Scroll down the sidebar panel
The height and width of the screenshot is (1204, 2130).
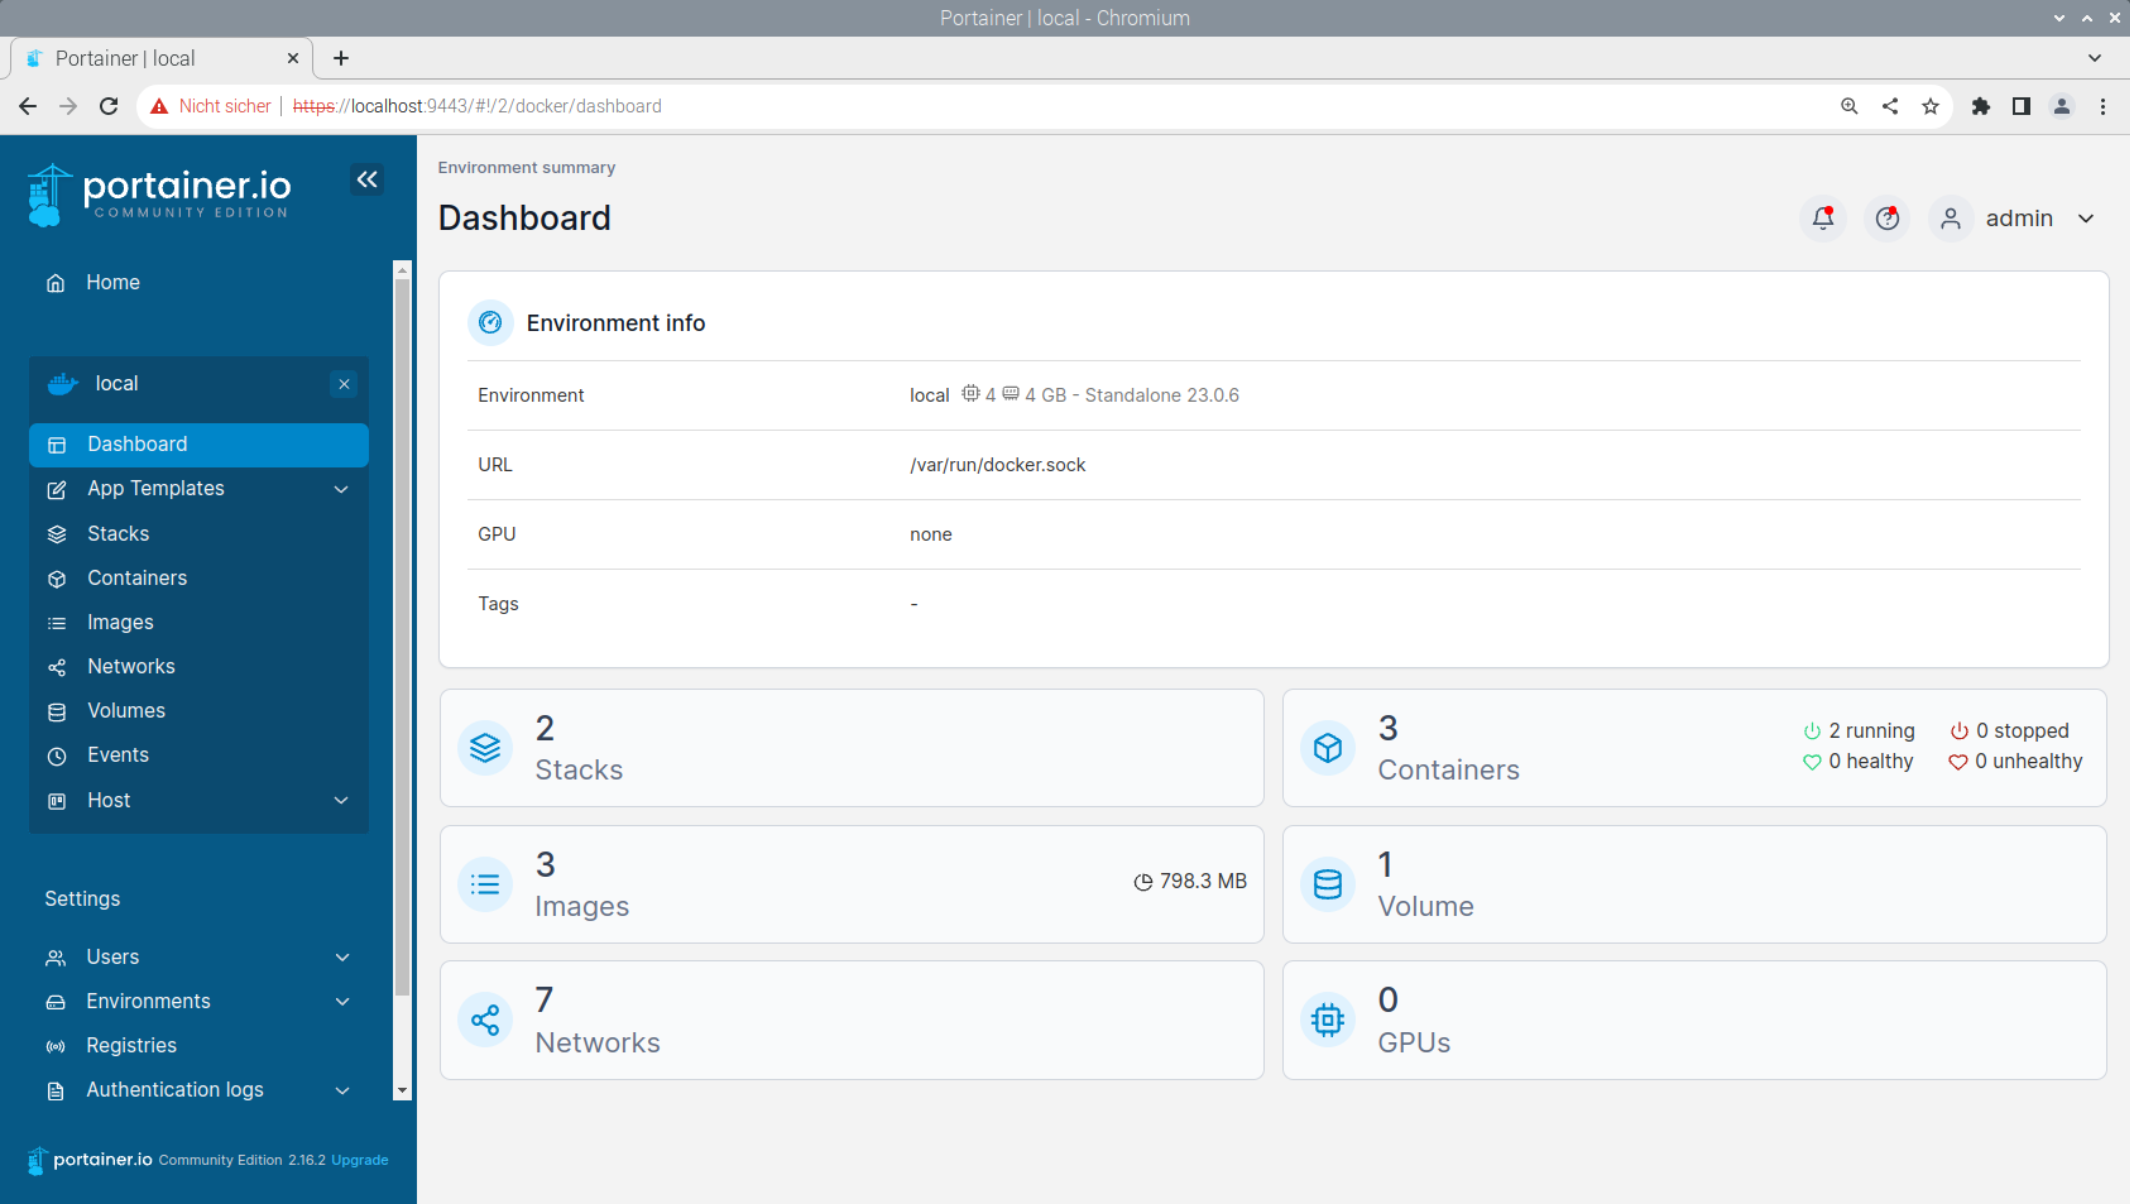tap(402, 1088)
